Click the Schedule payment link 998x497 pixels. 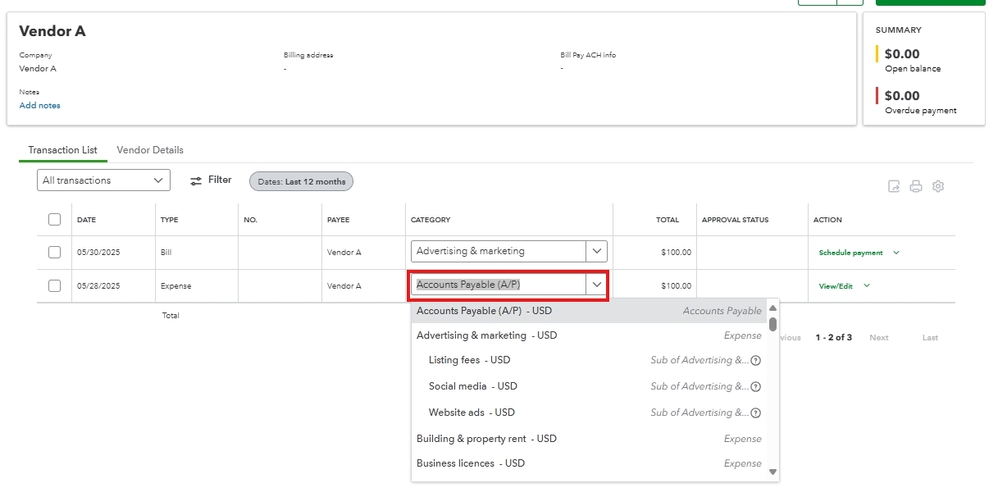pos(850,253)
